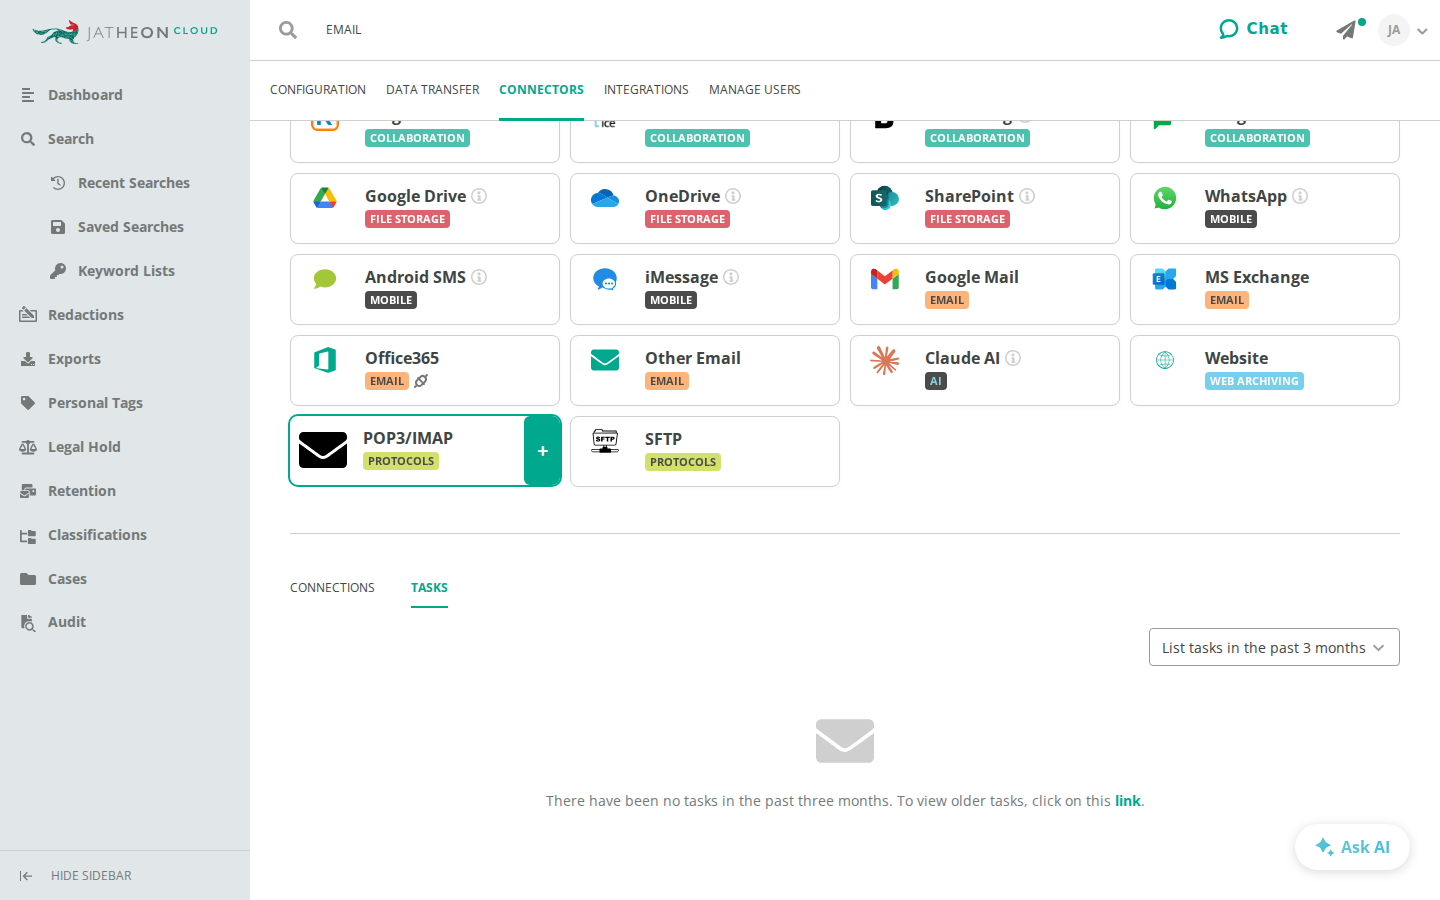Click the Jatheon Cloud logo
Image resolution: width=1440 pixels, height=900 pixels.
pos(125,32)
